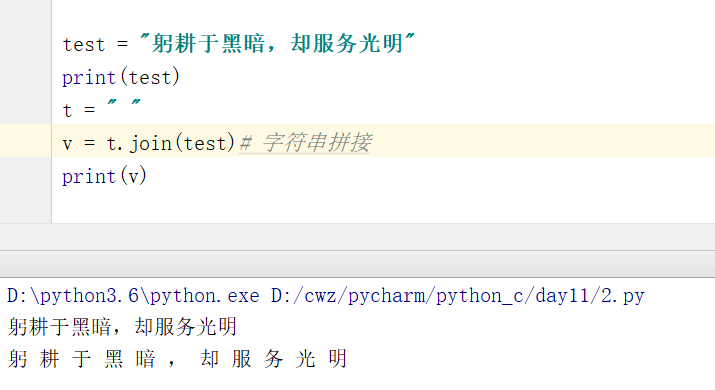This screenshot has width=715, height=390.
Task: Click the t variable in t = assignment
Action: click(x=67, y=110)
